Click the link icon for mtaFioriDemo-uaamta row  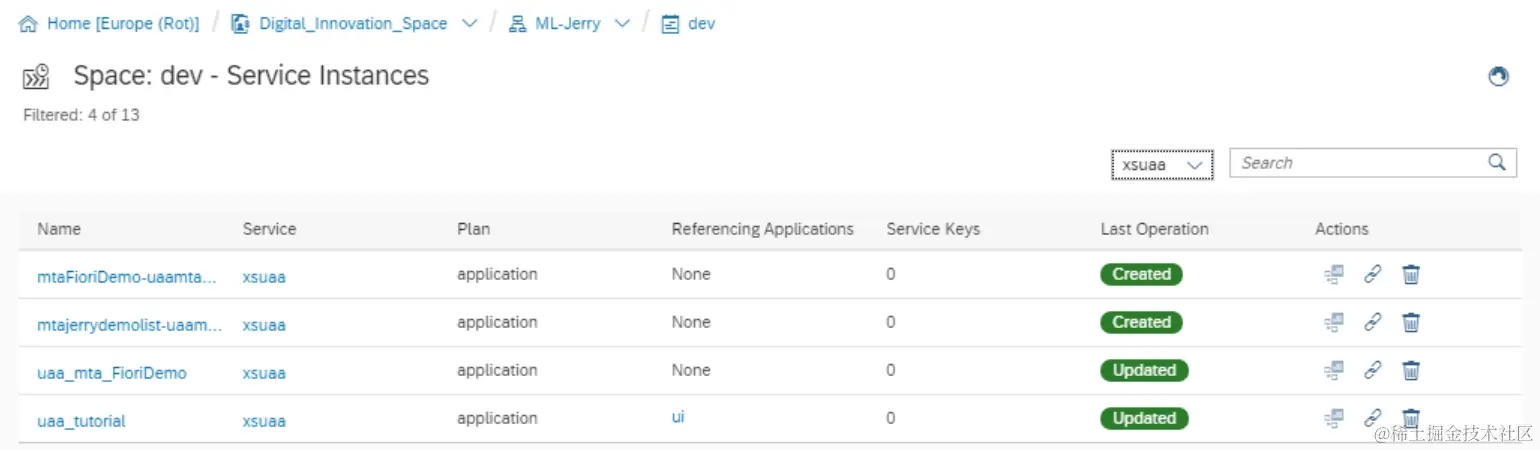(1373, 274)
